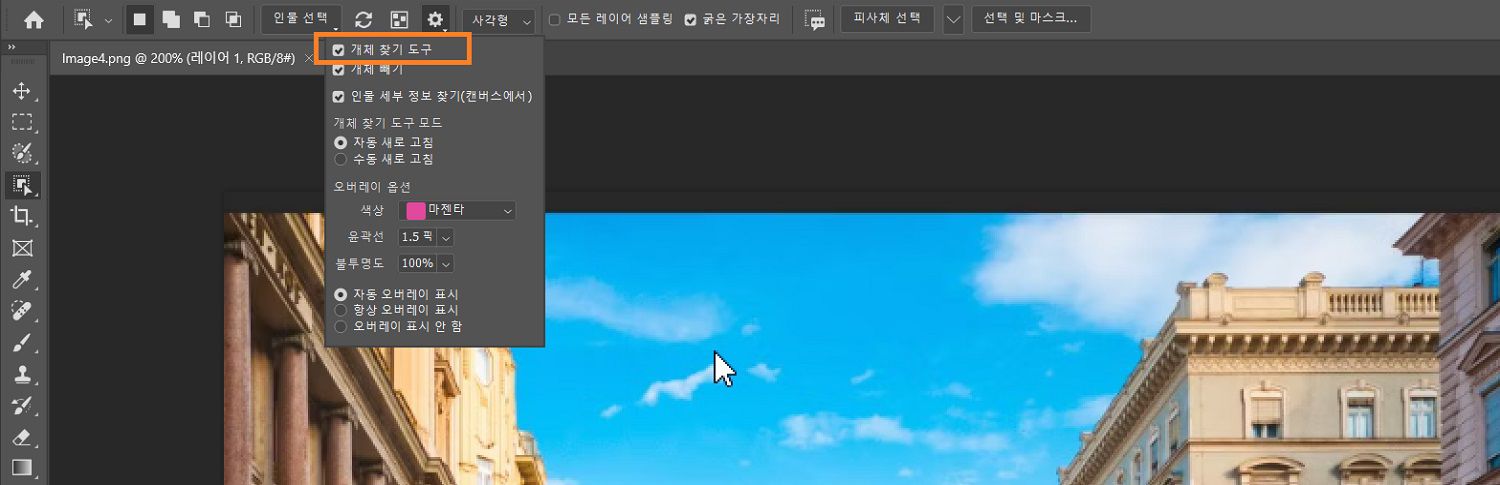Click the 불투명도 100% value field
This screenshot has height=485, width=1500.
click(416, 263)
